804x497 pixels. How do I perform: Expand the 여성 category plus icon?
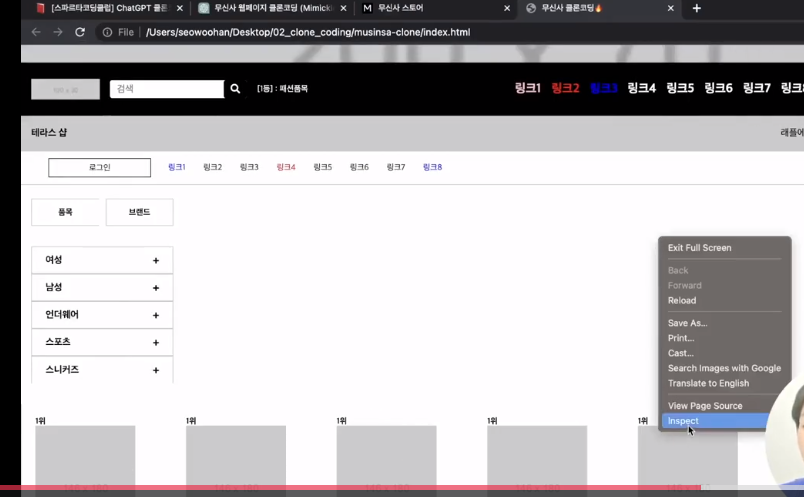tap(156, 261)
